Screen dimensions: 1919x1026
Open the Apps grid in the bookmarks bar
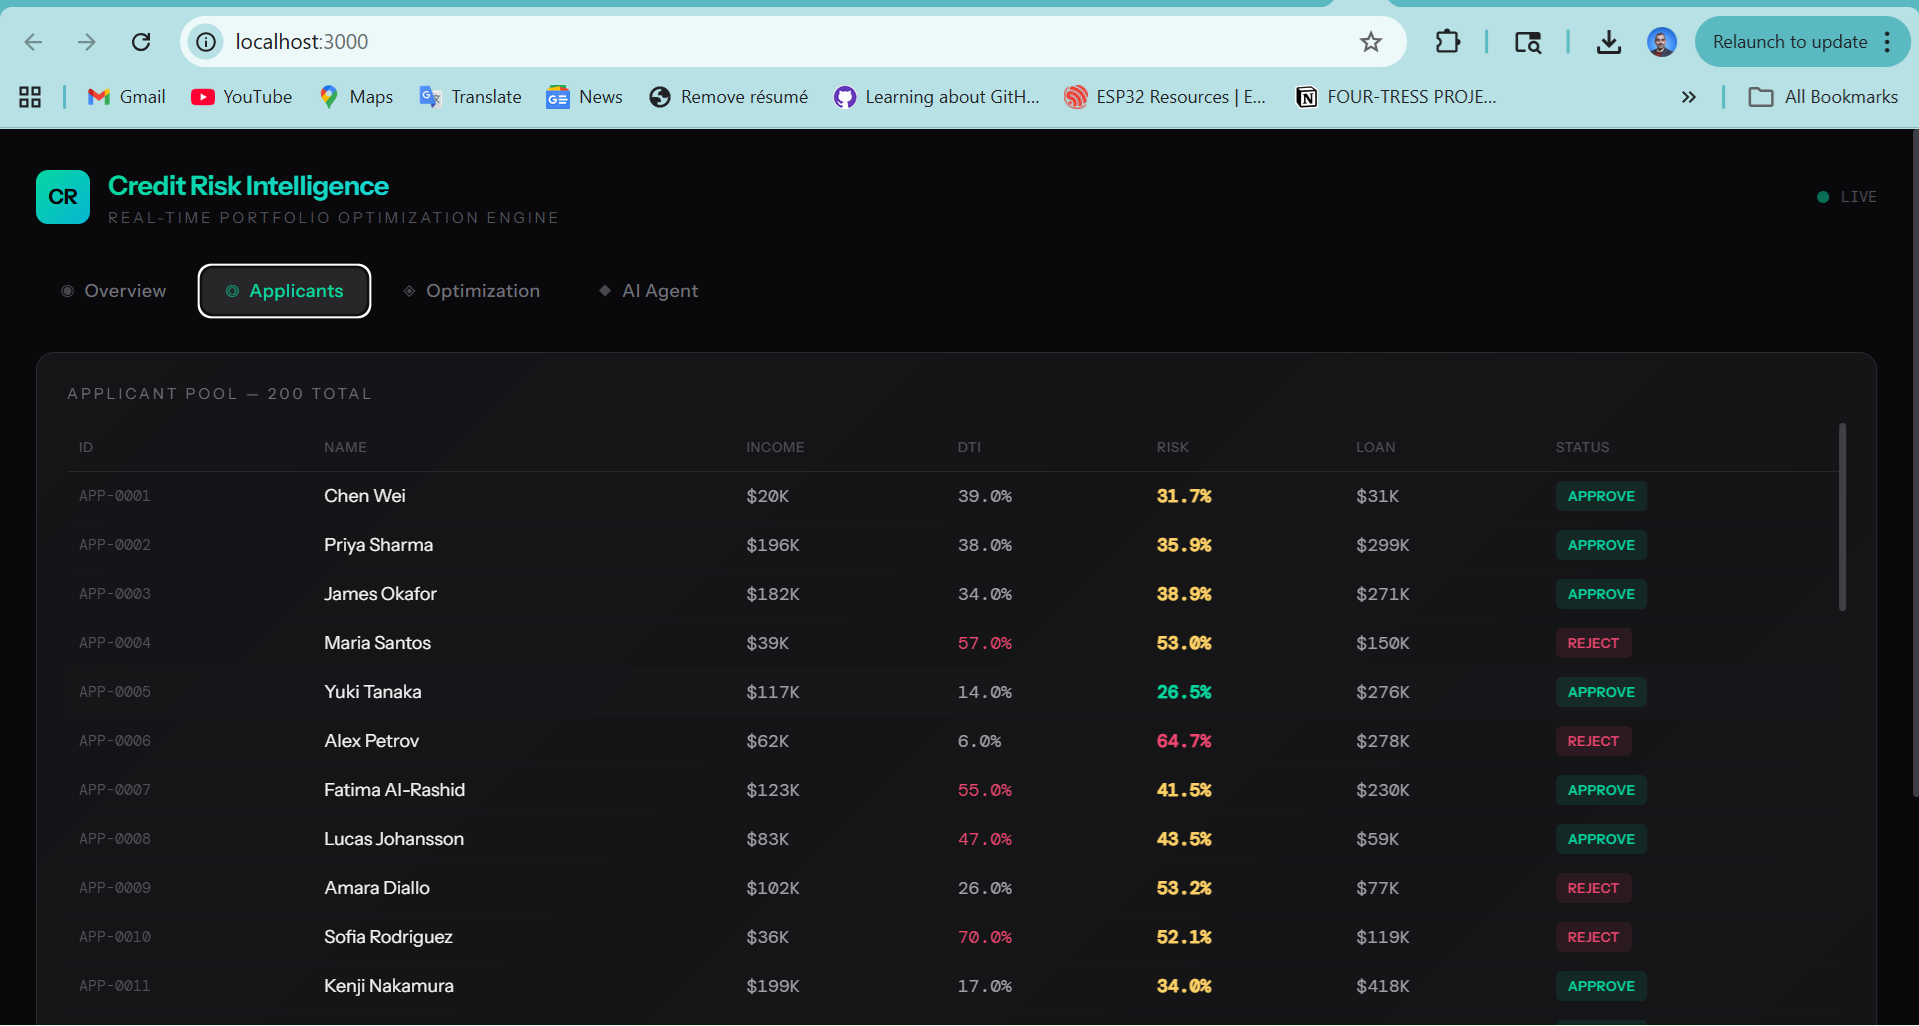[x=30, y=97]
